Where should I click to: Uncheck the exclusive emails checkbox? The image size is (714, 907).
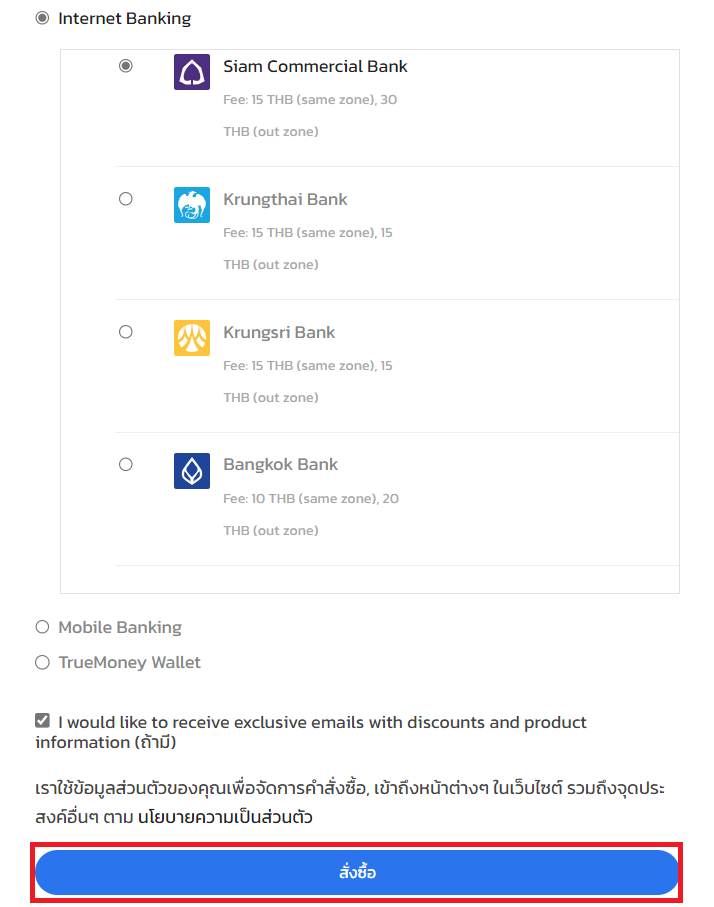click(42, 721)
